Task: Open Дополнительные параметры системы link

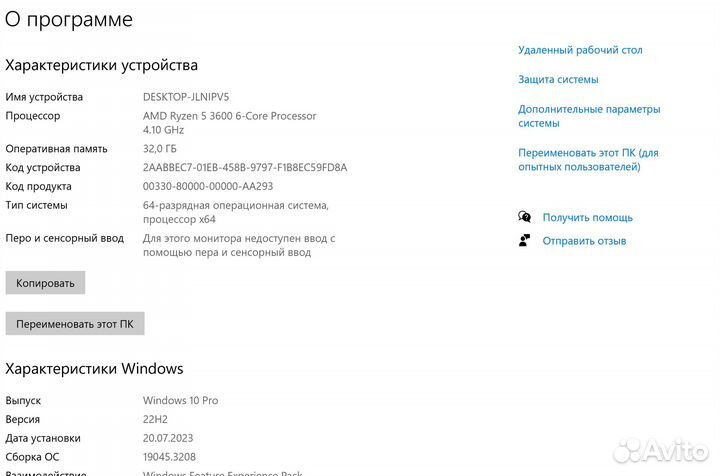Action: [589, 116]
